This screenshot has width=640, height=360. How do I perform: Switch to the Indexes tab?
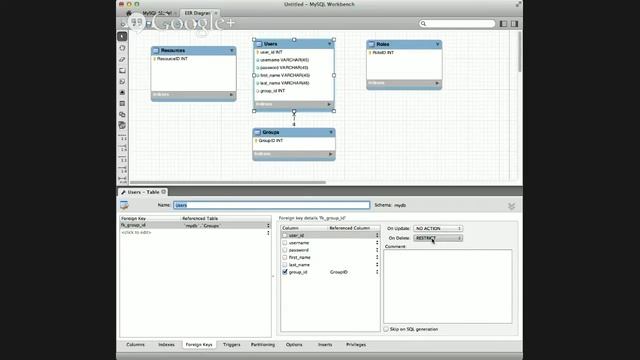pos(166,345)
